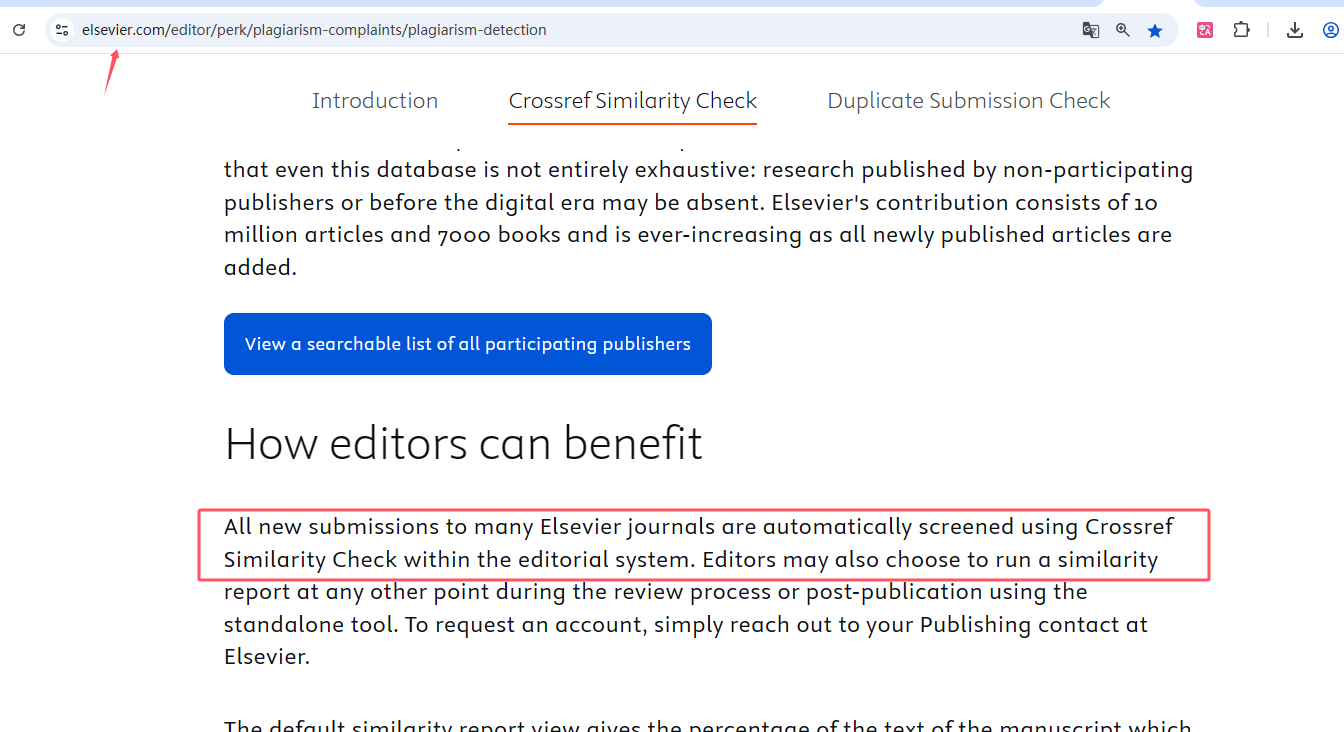Open searchable list of all participating publishers
1344x732 pixels.
468,344
